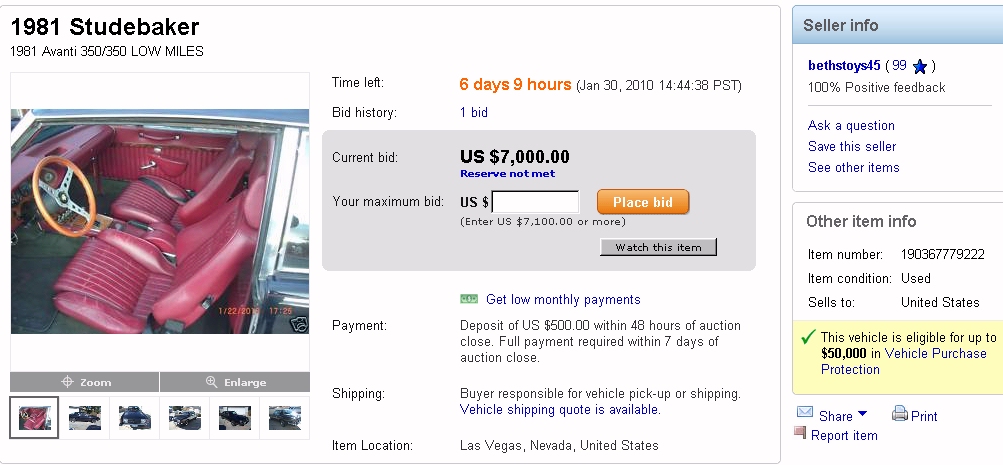Place a bid on the Studebaker
Viewport: 1003px width, 465px height.
click(x=643, y=202)
